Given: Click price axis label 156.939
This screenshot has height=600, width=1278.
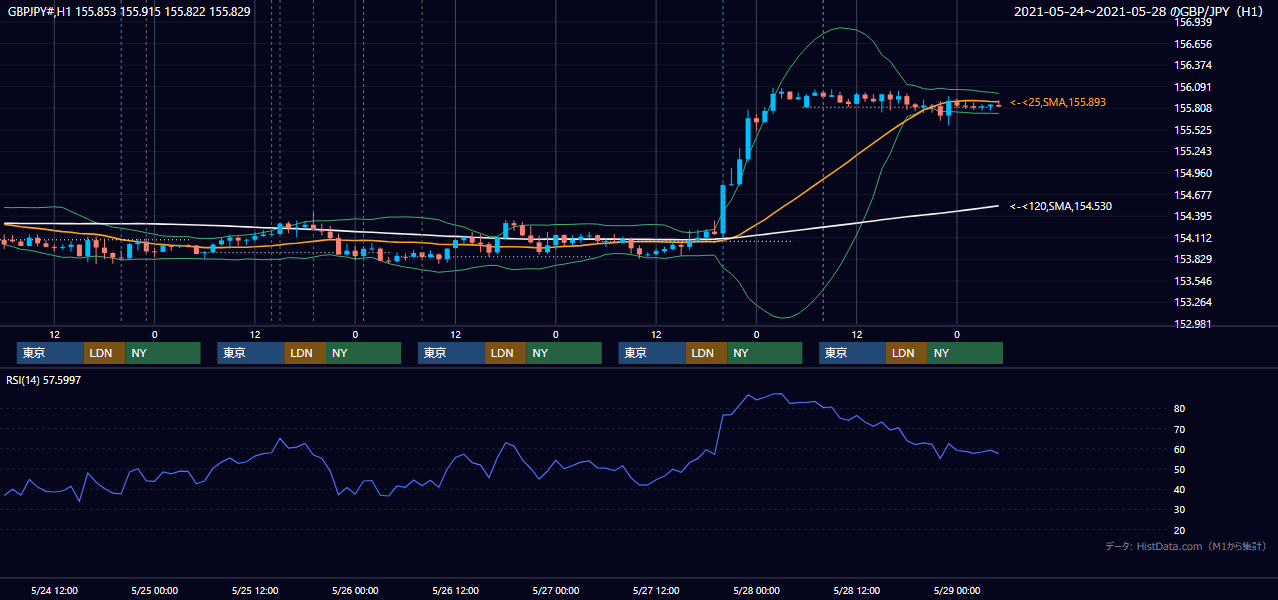Looking at the screenshot, I should point(1193,22).
